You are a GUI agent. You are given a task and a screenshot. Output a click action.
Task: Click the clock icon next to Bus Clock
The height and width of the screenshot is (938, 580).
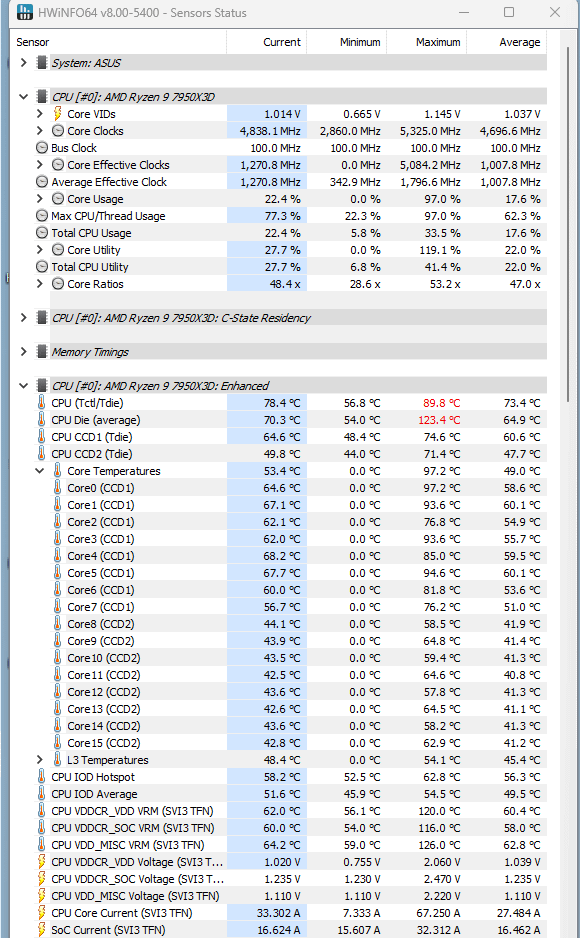[42, 148]
